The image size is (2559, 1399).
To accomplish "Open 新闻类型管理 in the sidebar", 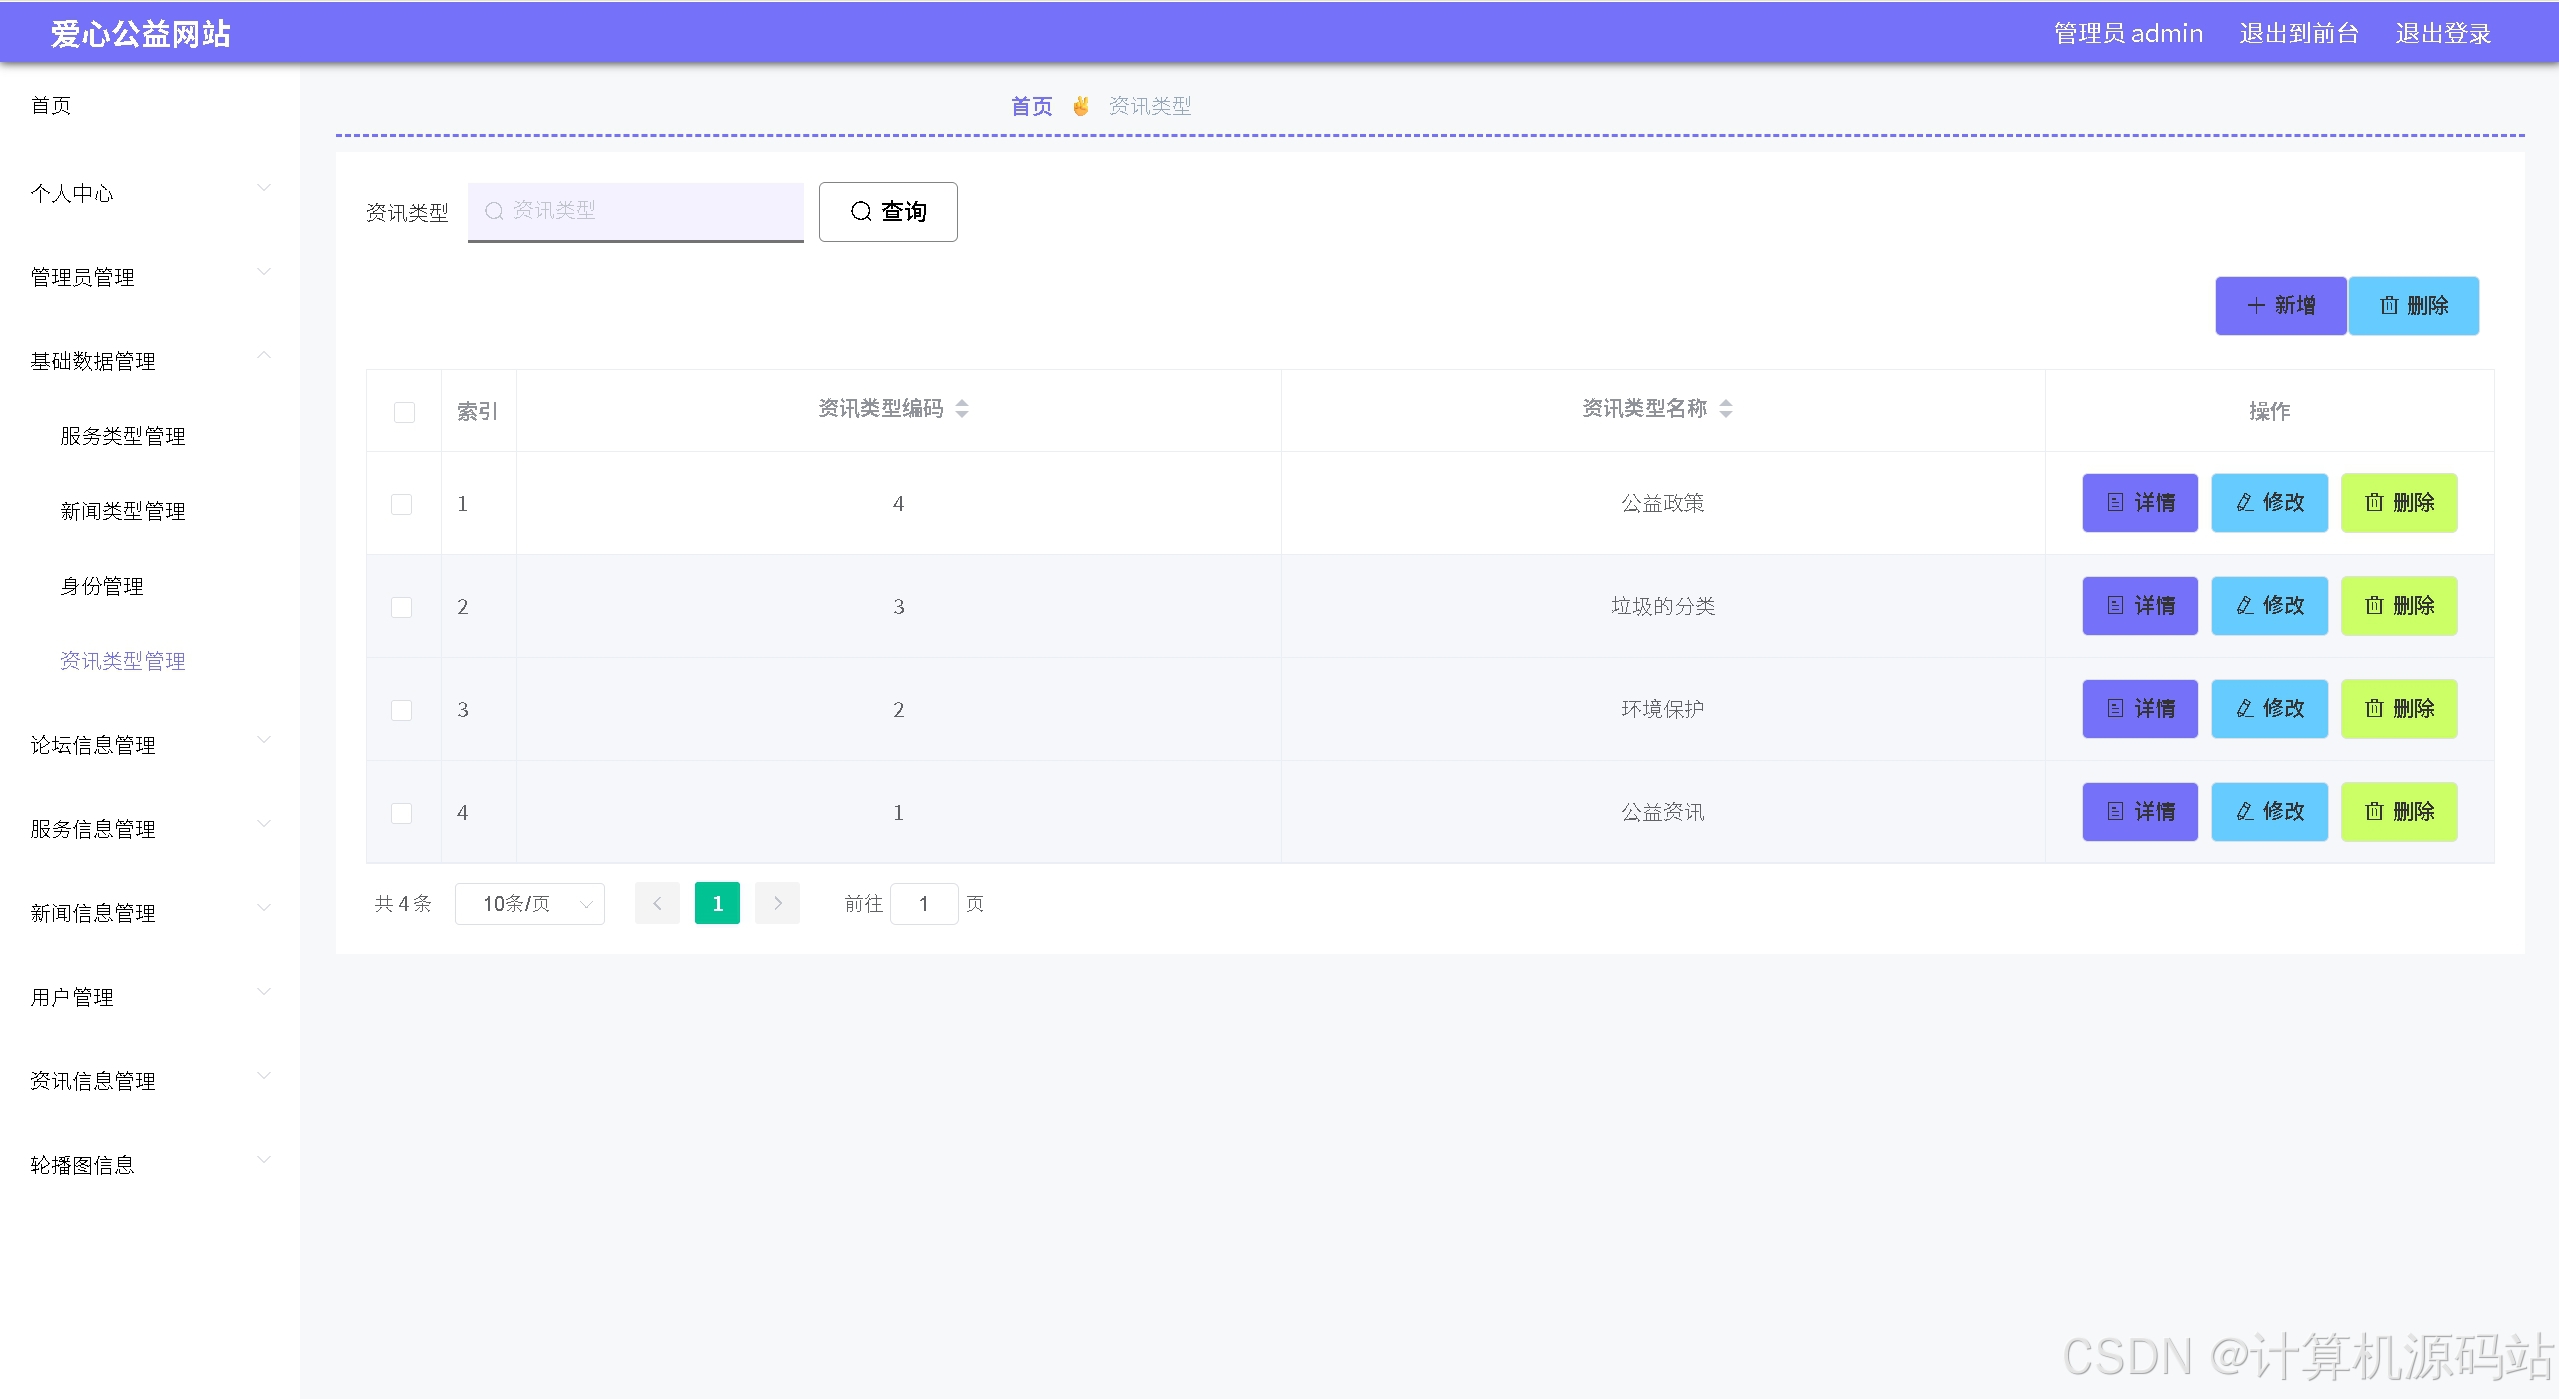I will 123,511.
